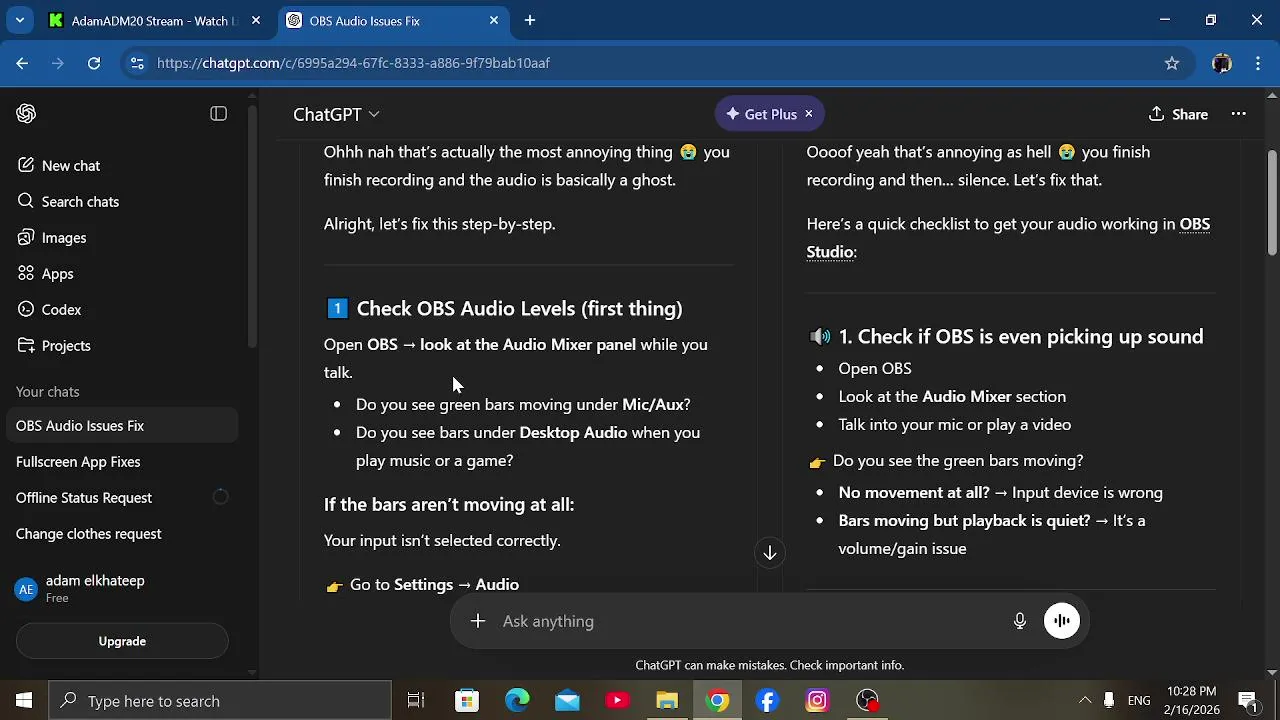Start voice mode with the waveform button
This screenshot has width=1280, height=720.
click(x=1062, y=621)
